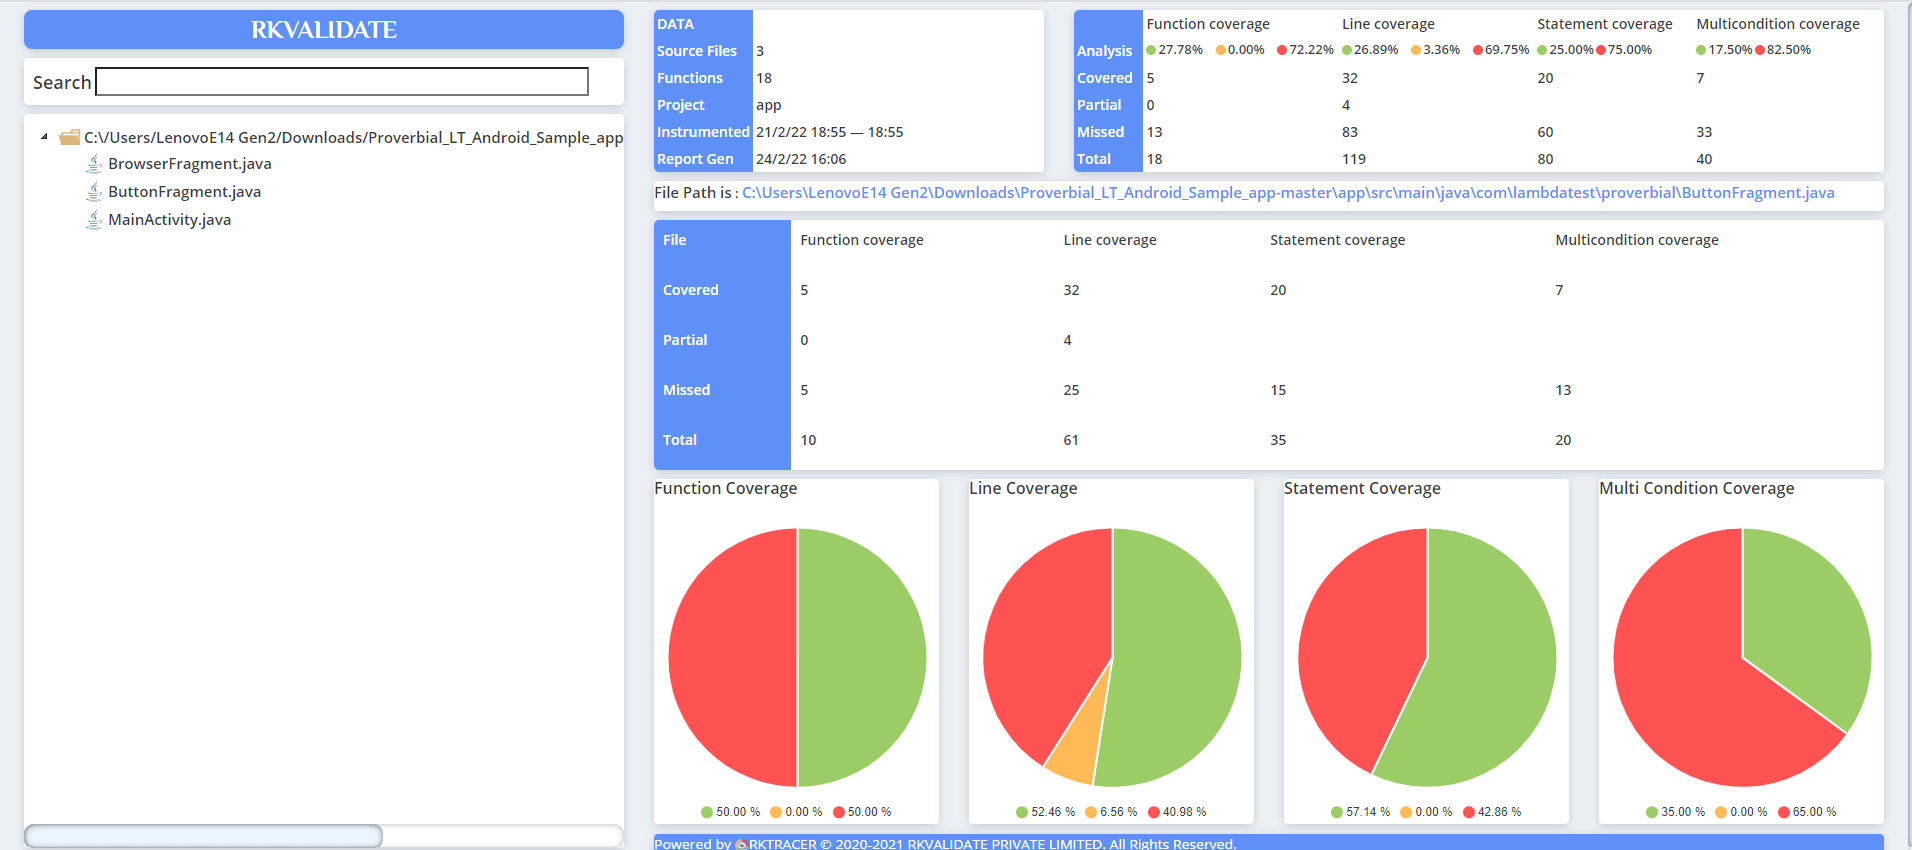1912x850 pixels.
Task: Toggle orange 6.56 % legend in Line Coverage
Action: pos(1111,812)
